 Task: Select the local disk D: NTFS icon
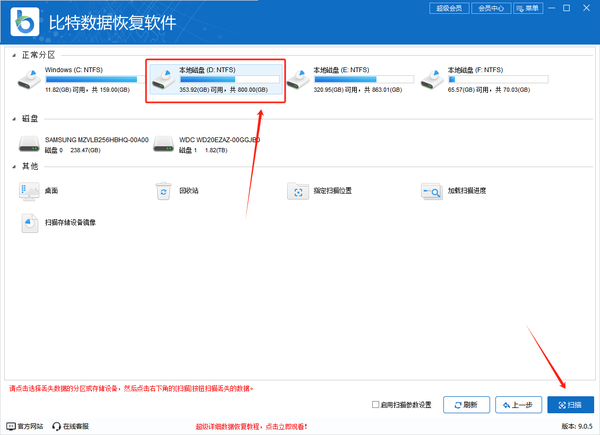click(x=164, y=80)
